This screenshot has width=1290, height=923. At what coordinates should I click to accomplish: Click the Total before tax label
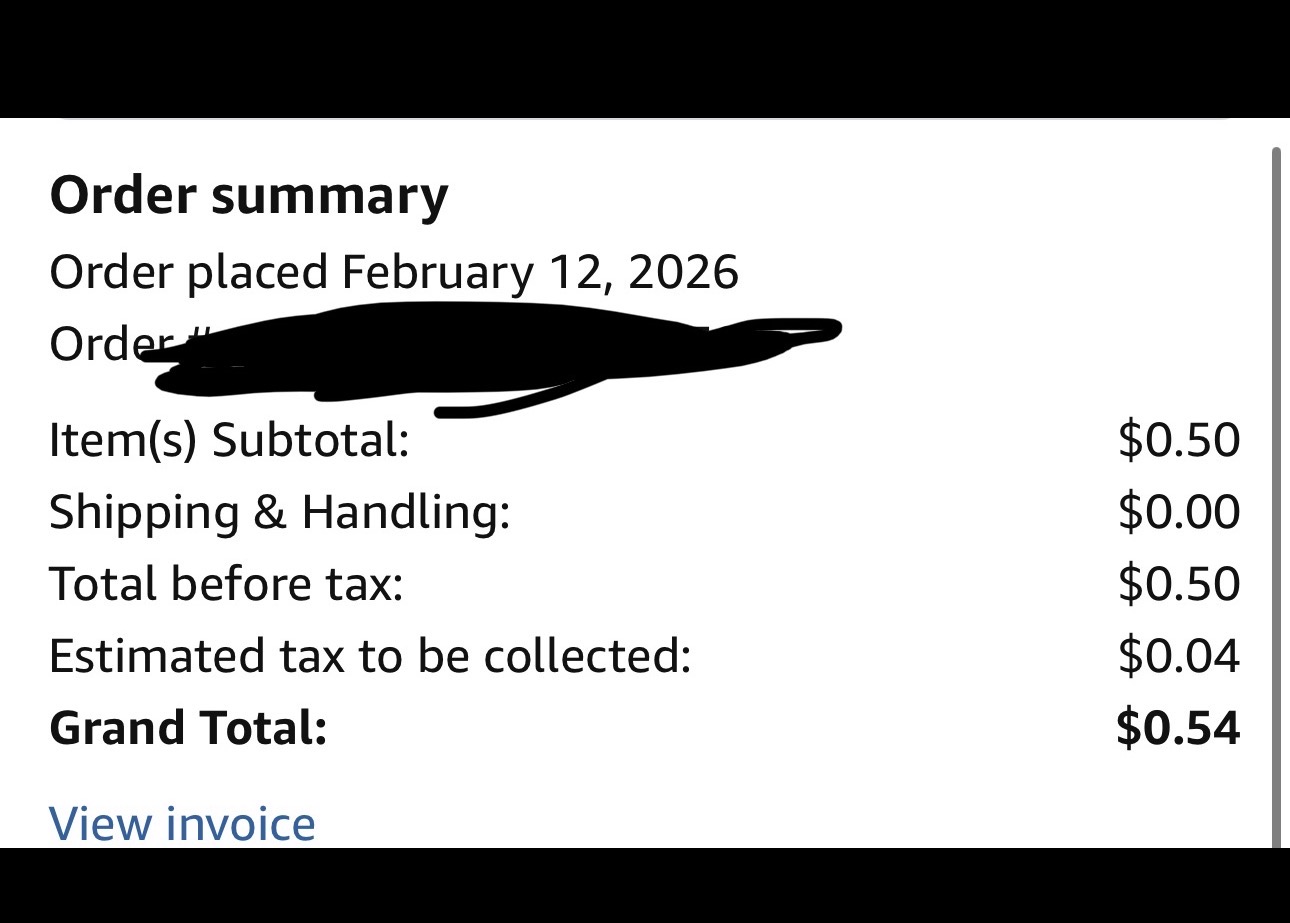tap(226, 584)
